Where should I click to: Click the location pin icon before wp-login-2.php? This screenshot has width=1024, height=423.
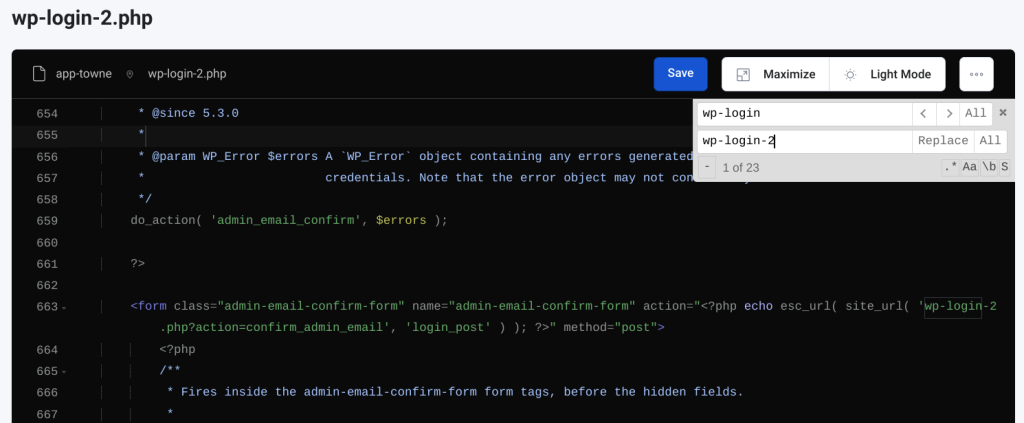pyautogui.click(x=130, y=74)
